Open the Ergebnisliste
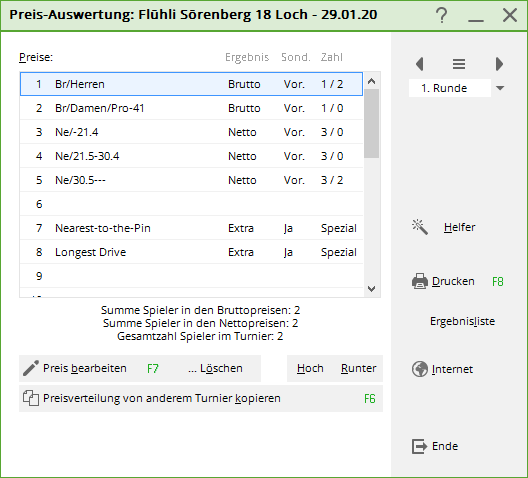Image resolution: width=528 pixels, height=478 pixels. 462,321
